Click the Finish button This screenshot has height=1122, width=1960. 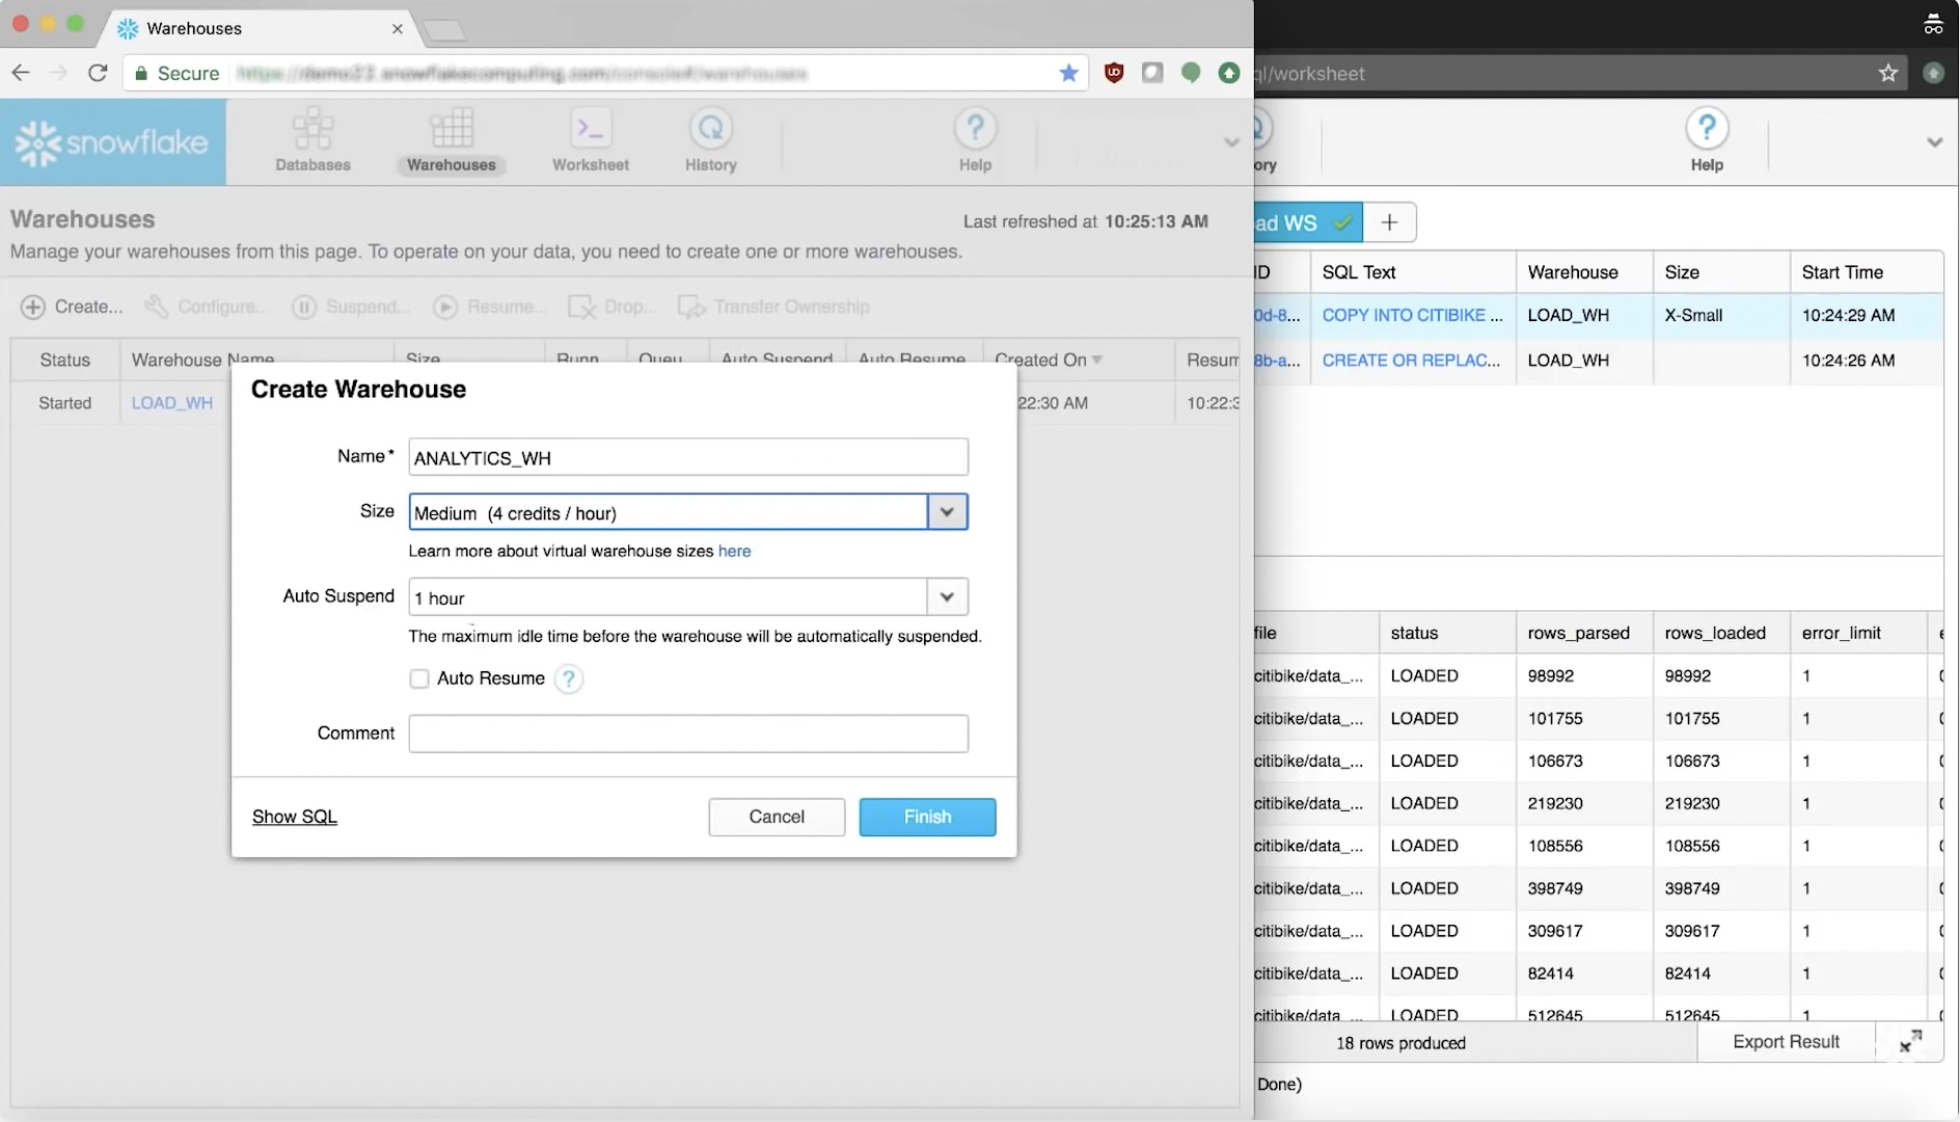pyautogui.click(x=926, y=816)
